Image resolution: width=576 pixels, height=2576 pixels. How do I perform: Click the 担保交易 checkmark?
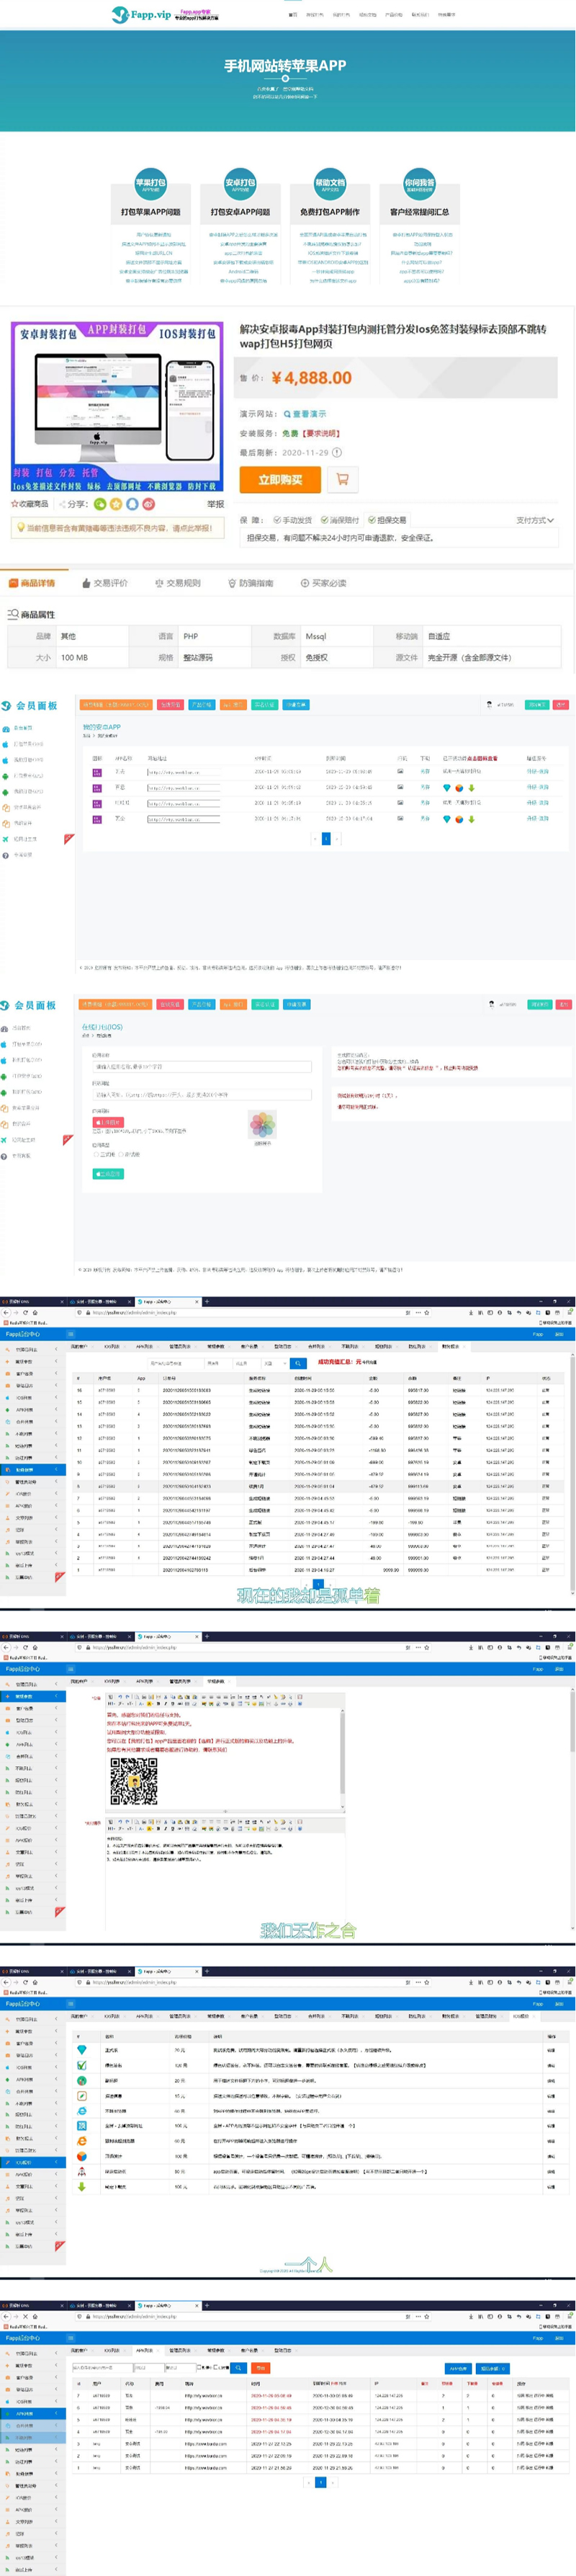pos(372,520)
